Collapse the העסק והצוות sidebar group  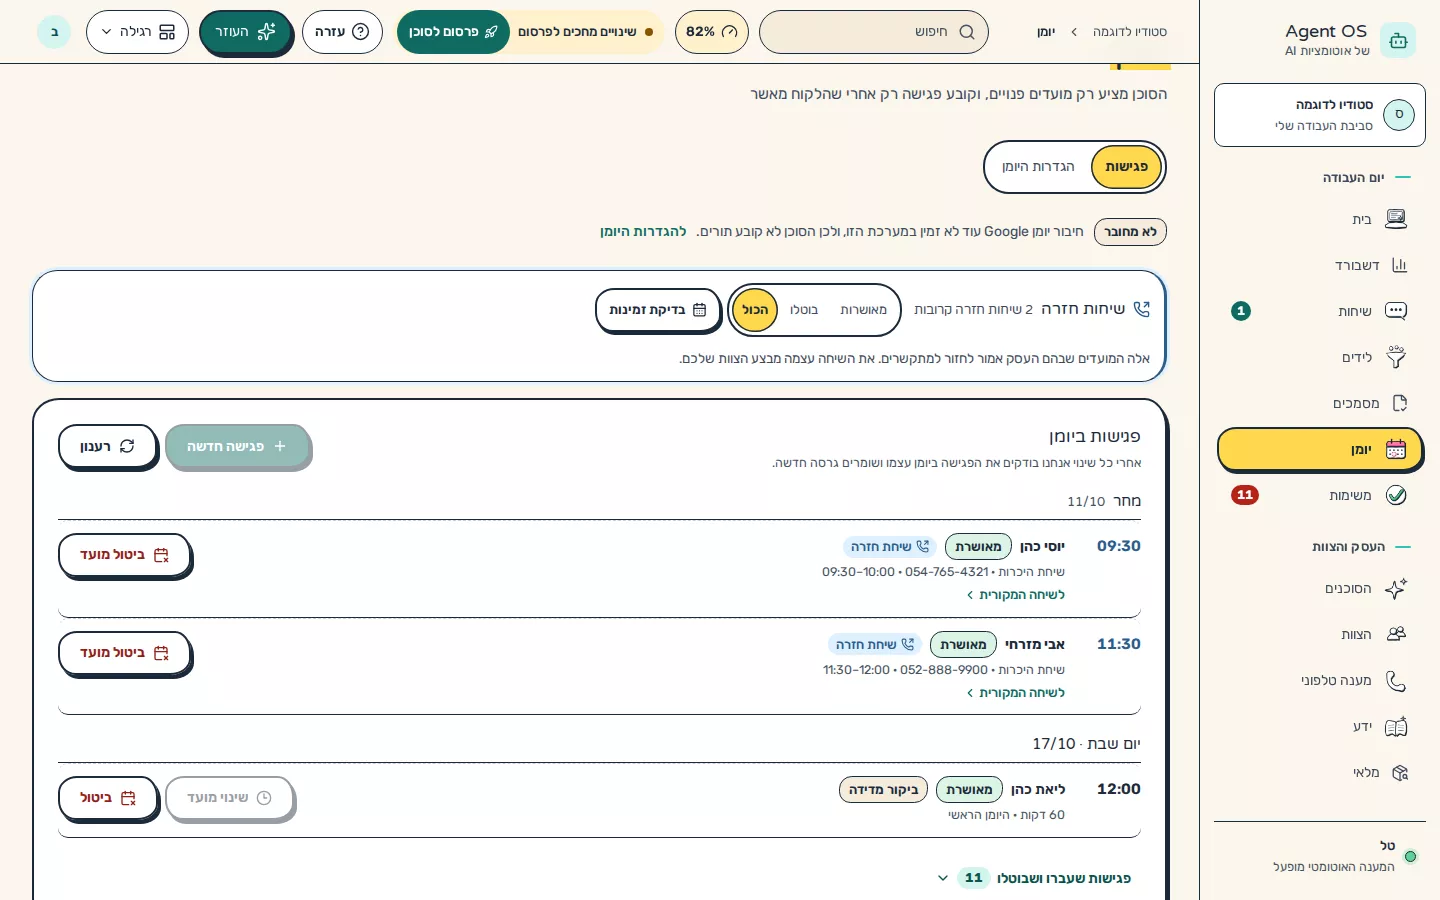(1361, 547)
